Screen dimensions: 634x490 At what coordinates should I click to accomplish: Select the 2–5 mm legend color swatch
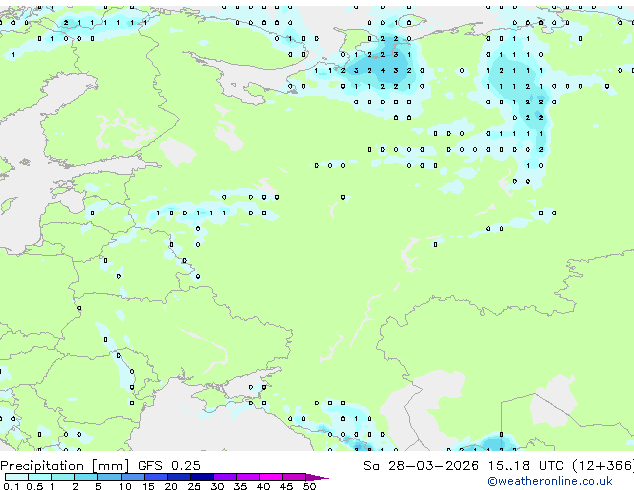(86, 477)
